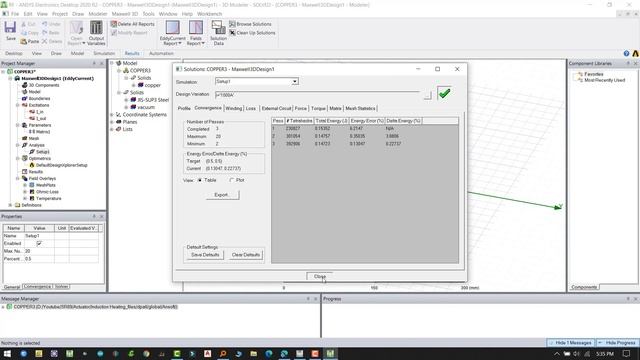
Task: Select the Table view radio button
Action: (200, 180)
